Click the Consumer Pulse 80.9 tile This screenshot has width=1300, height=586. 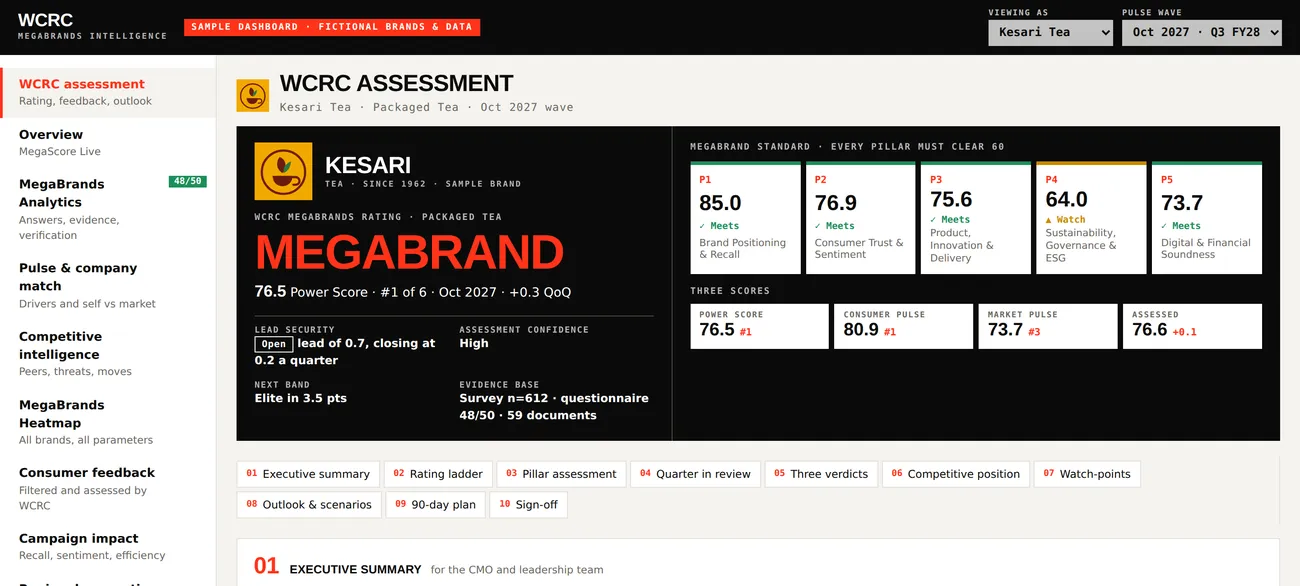pyautogui.click(x=904, y=326)
